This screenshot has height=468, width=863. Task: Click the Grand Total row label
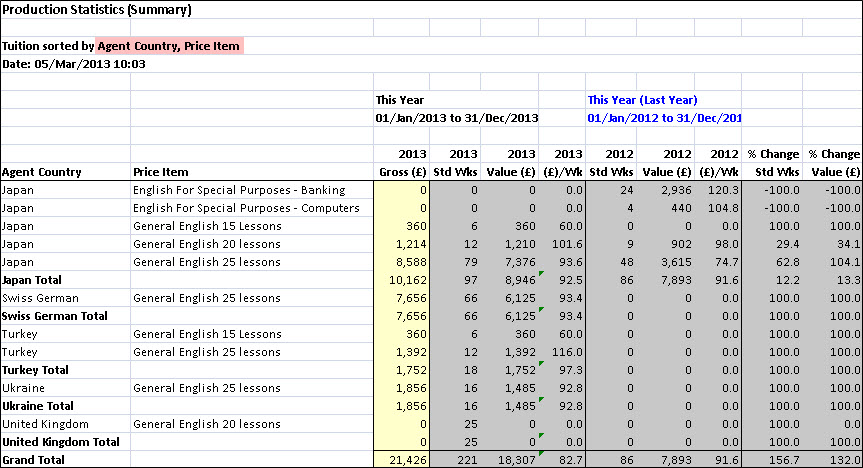33,460
